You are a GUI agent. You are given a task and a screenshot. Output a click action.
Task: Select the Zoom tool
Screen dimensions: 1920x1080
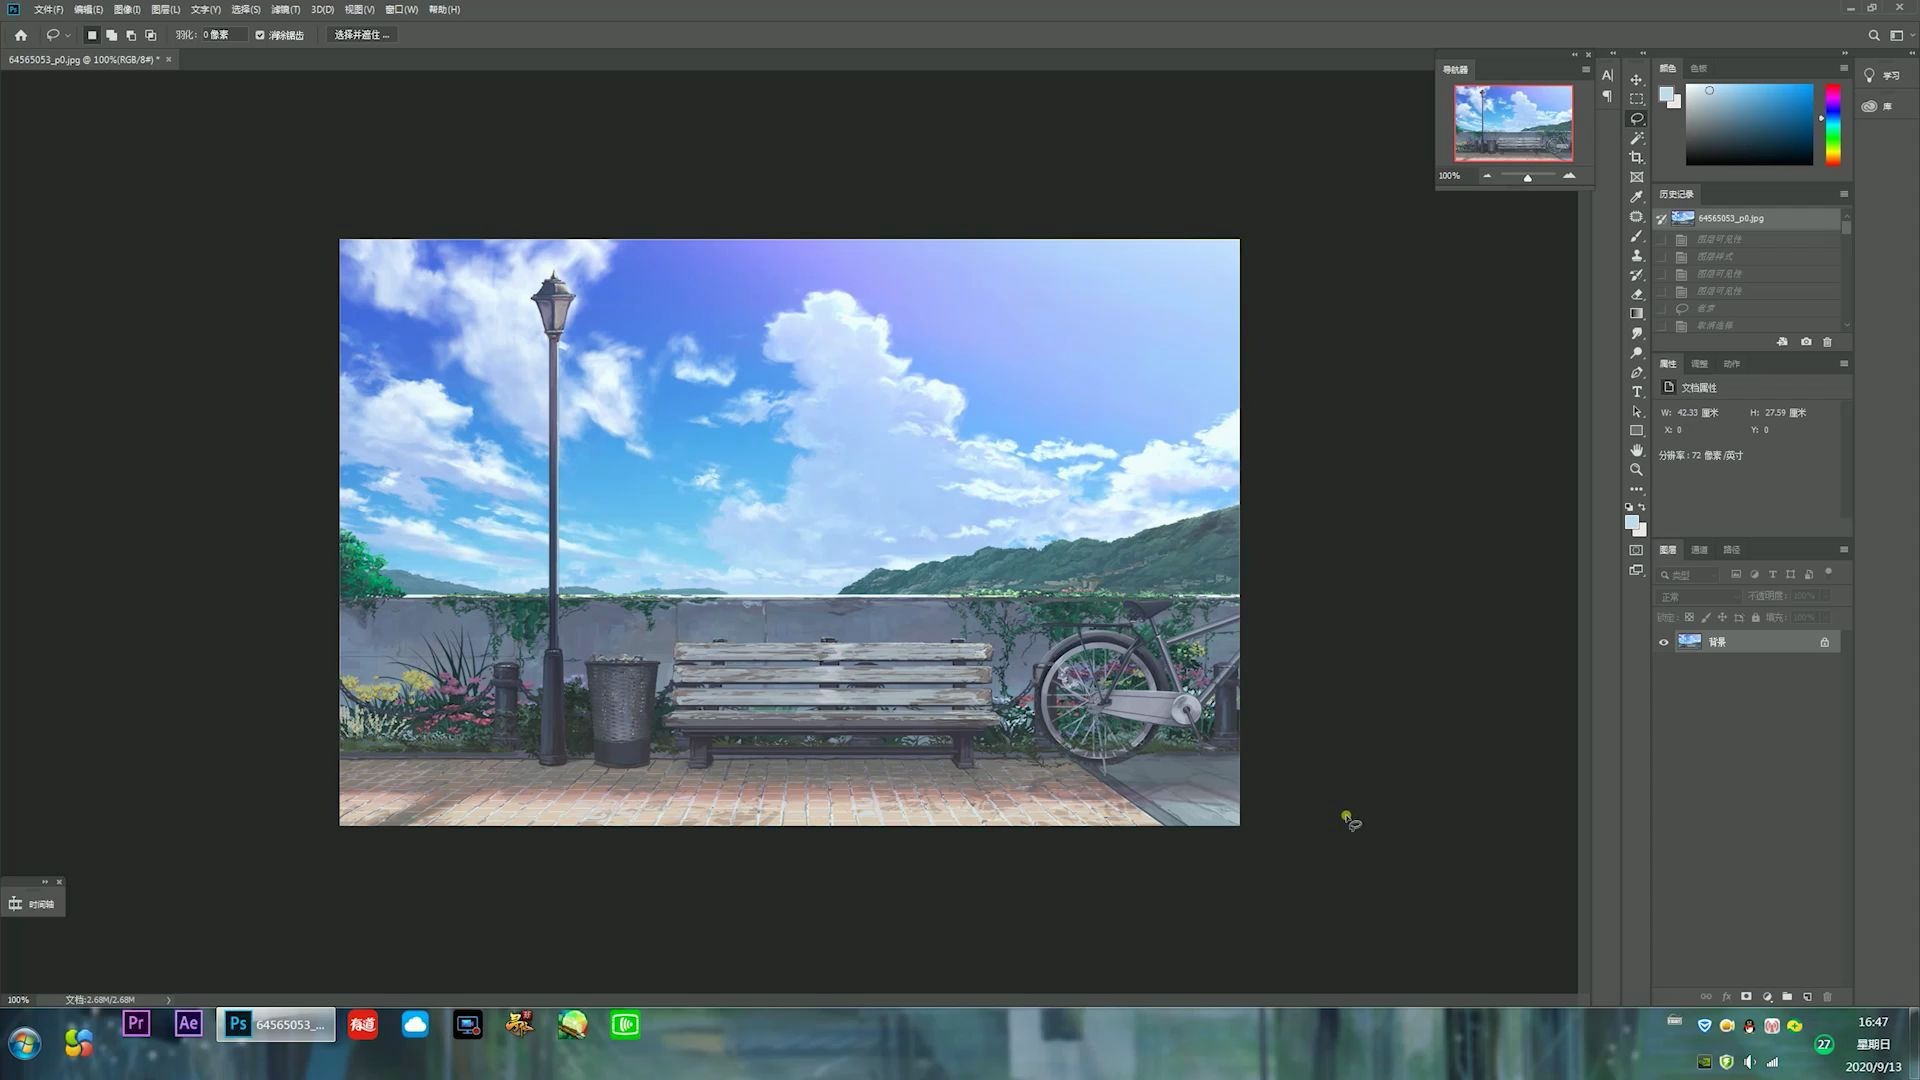point(1636,470)
